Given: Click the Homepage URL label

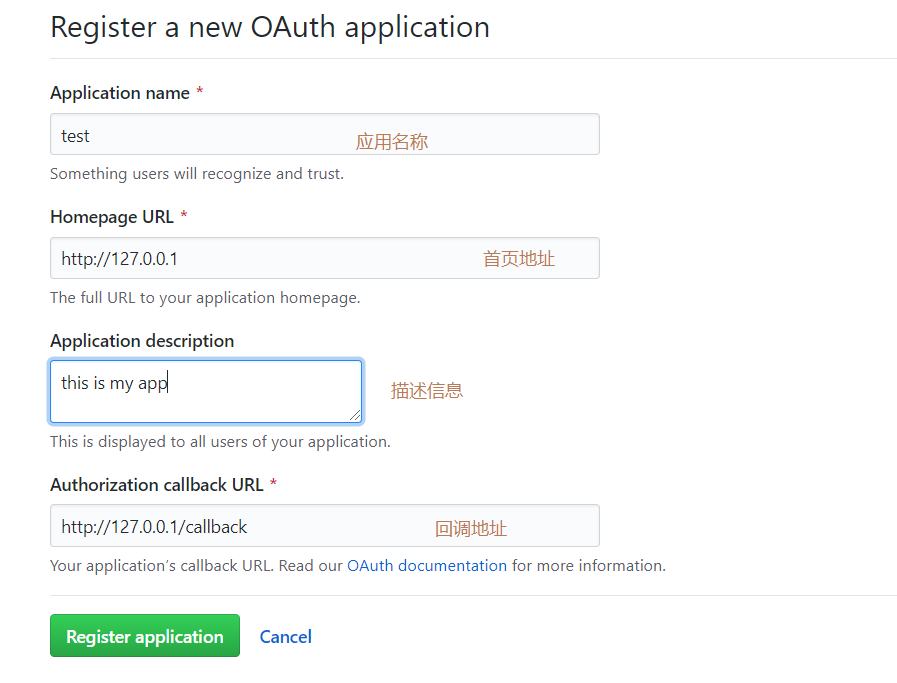Looking at the screenshot, I should [x=110, y=216].
